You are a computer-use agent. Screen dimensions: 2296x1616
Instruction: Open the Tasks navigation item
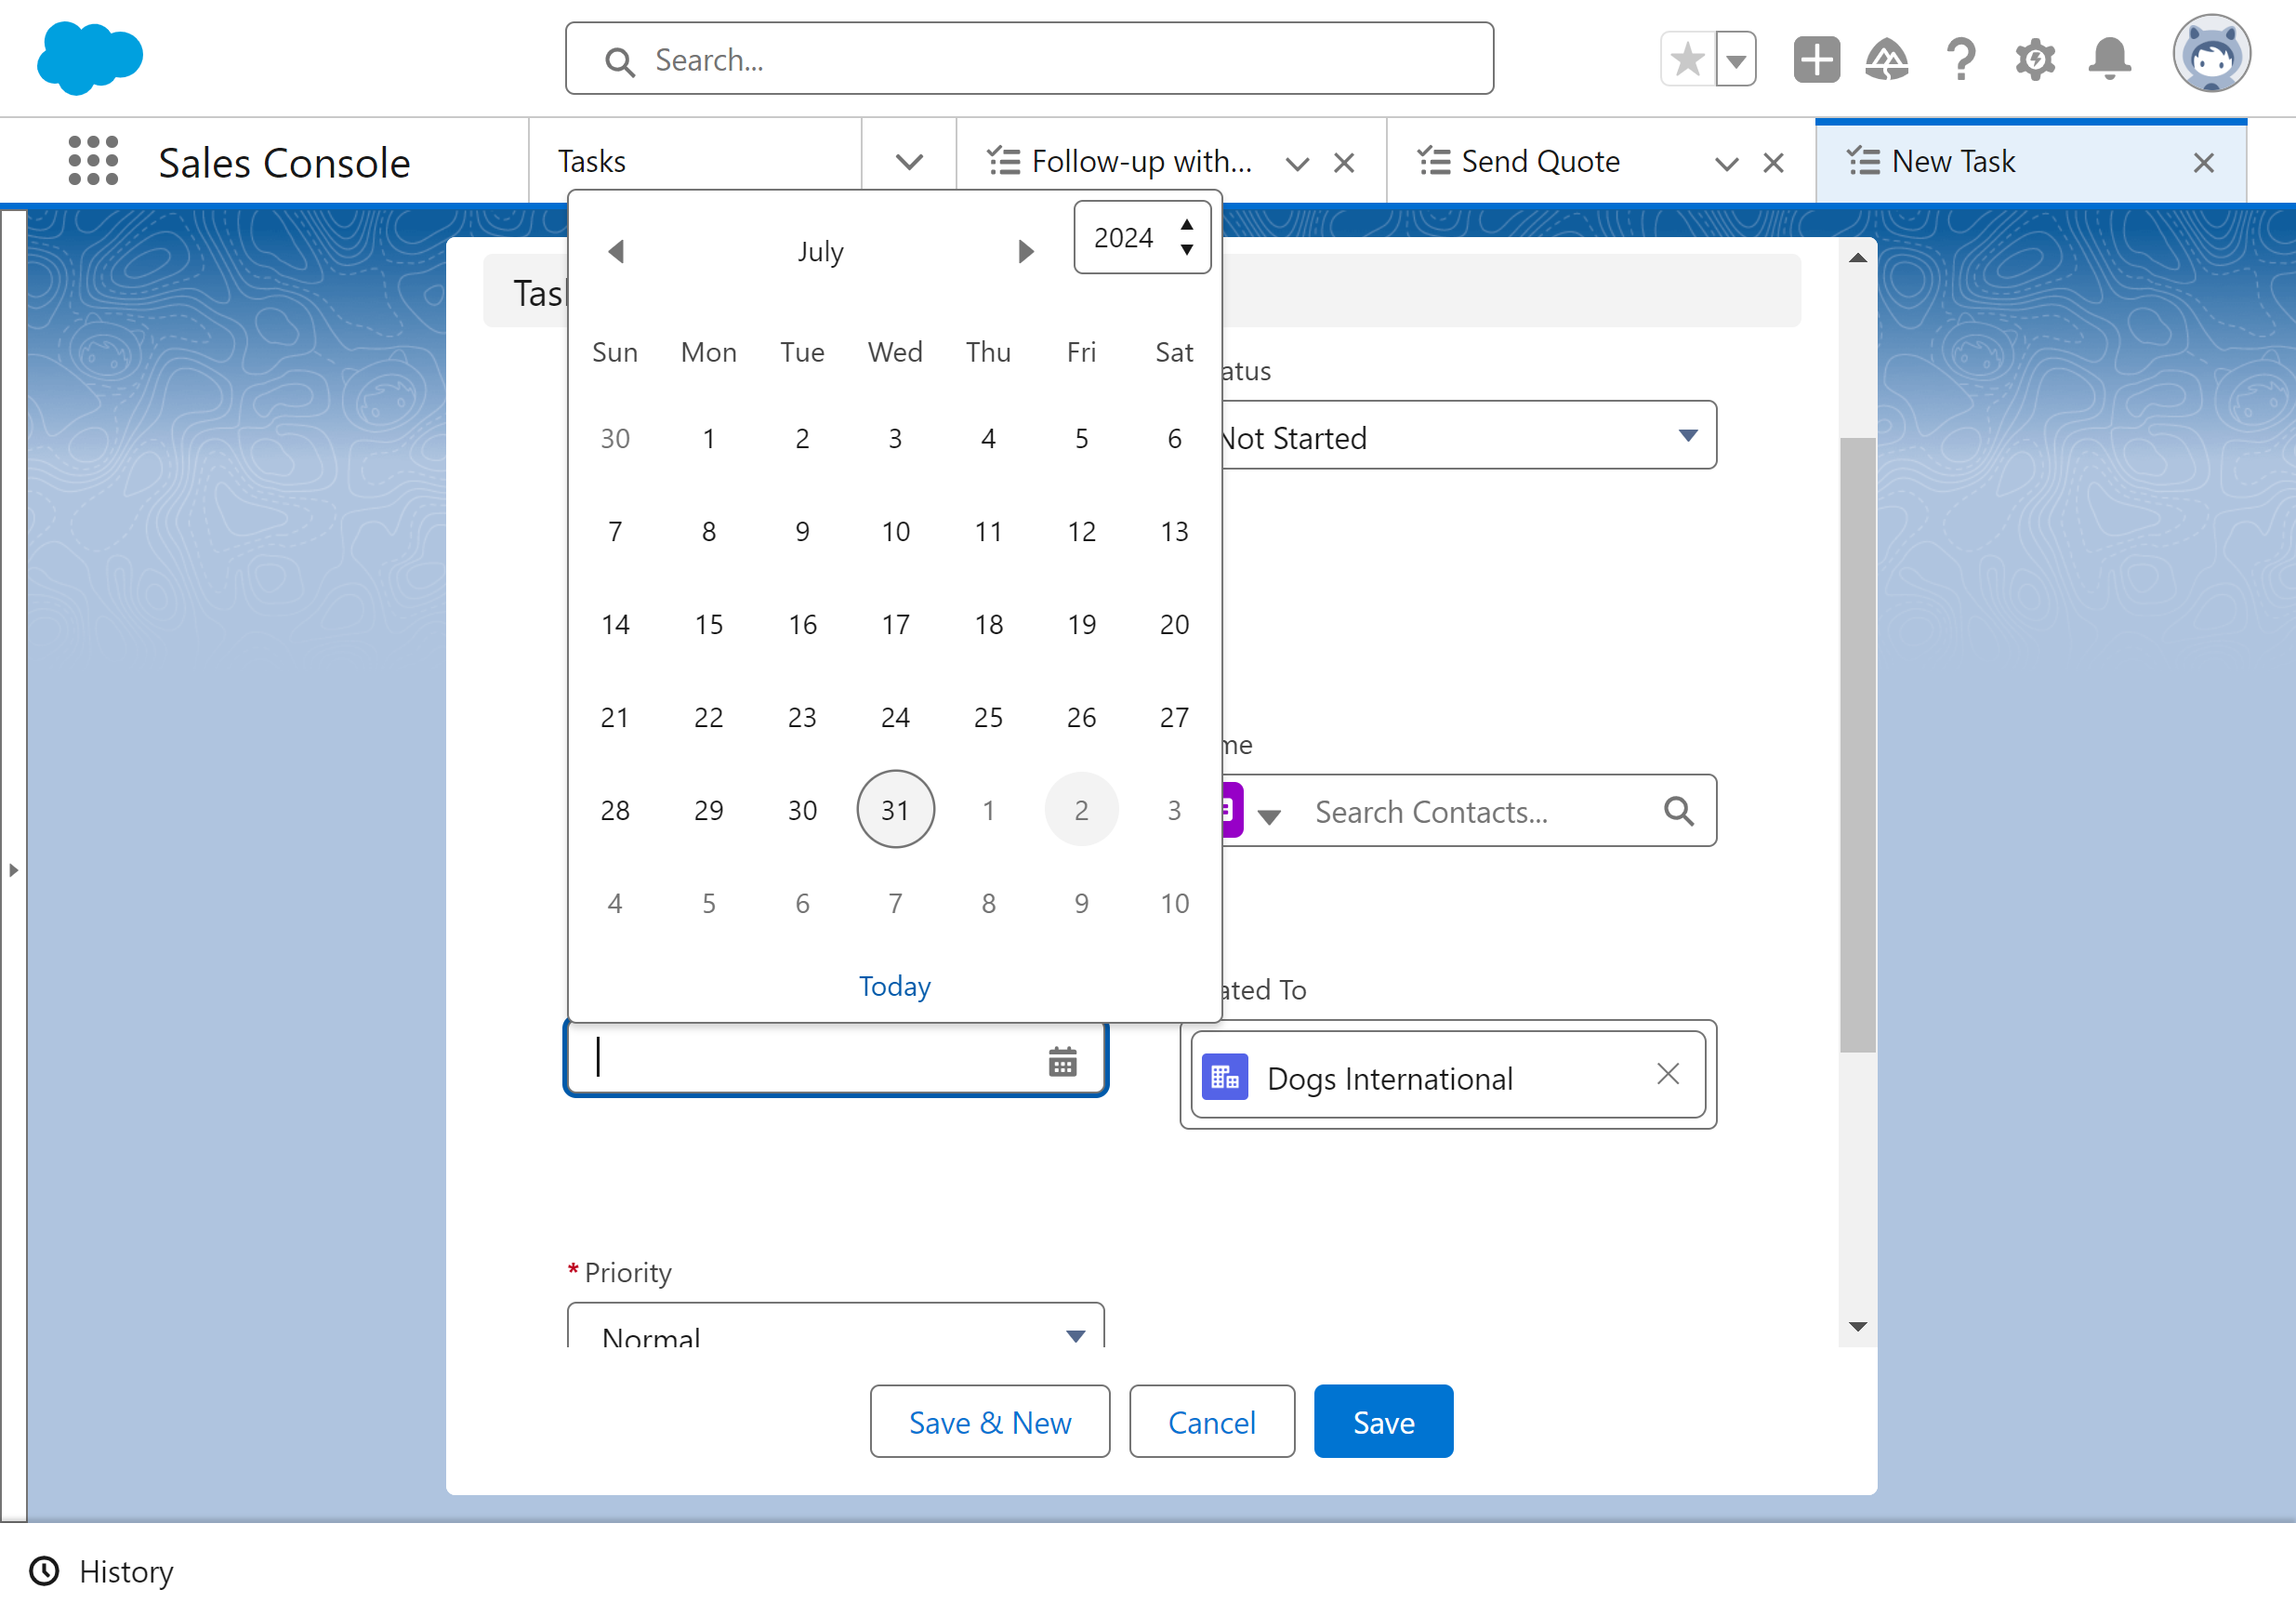click(x=592, y=161)
